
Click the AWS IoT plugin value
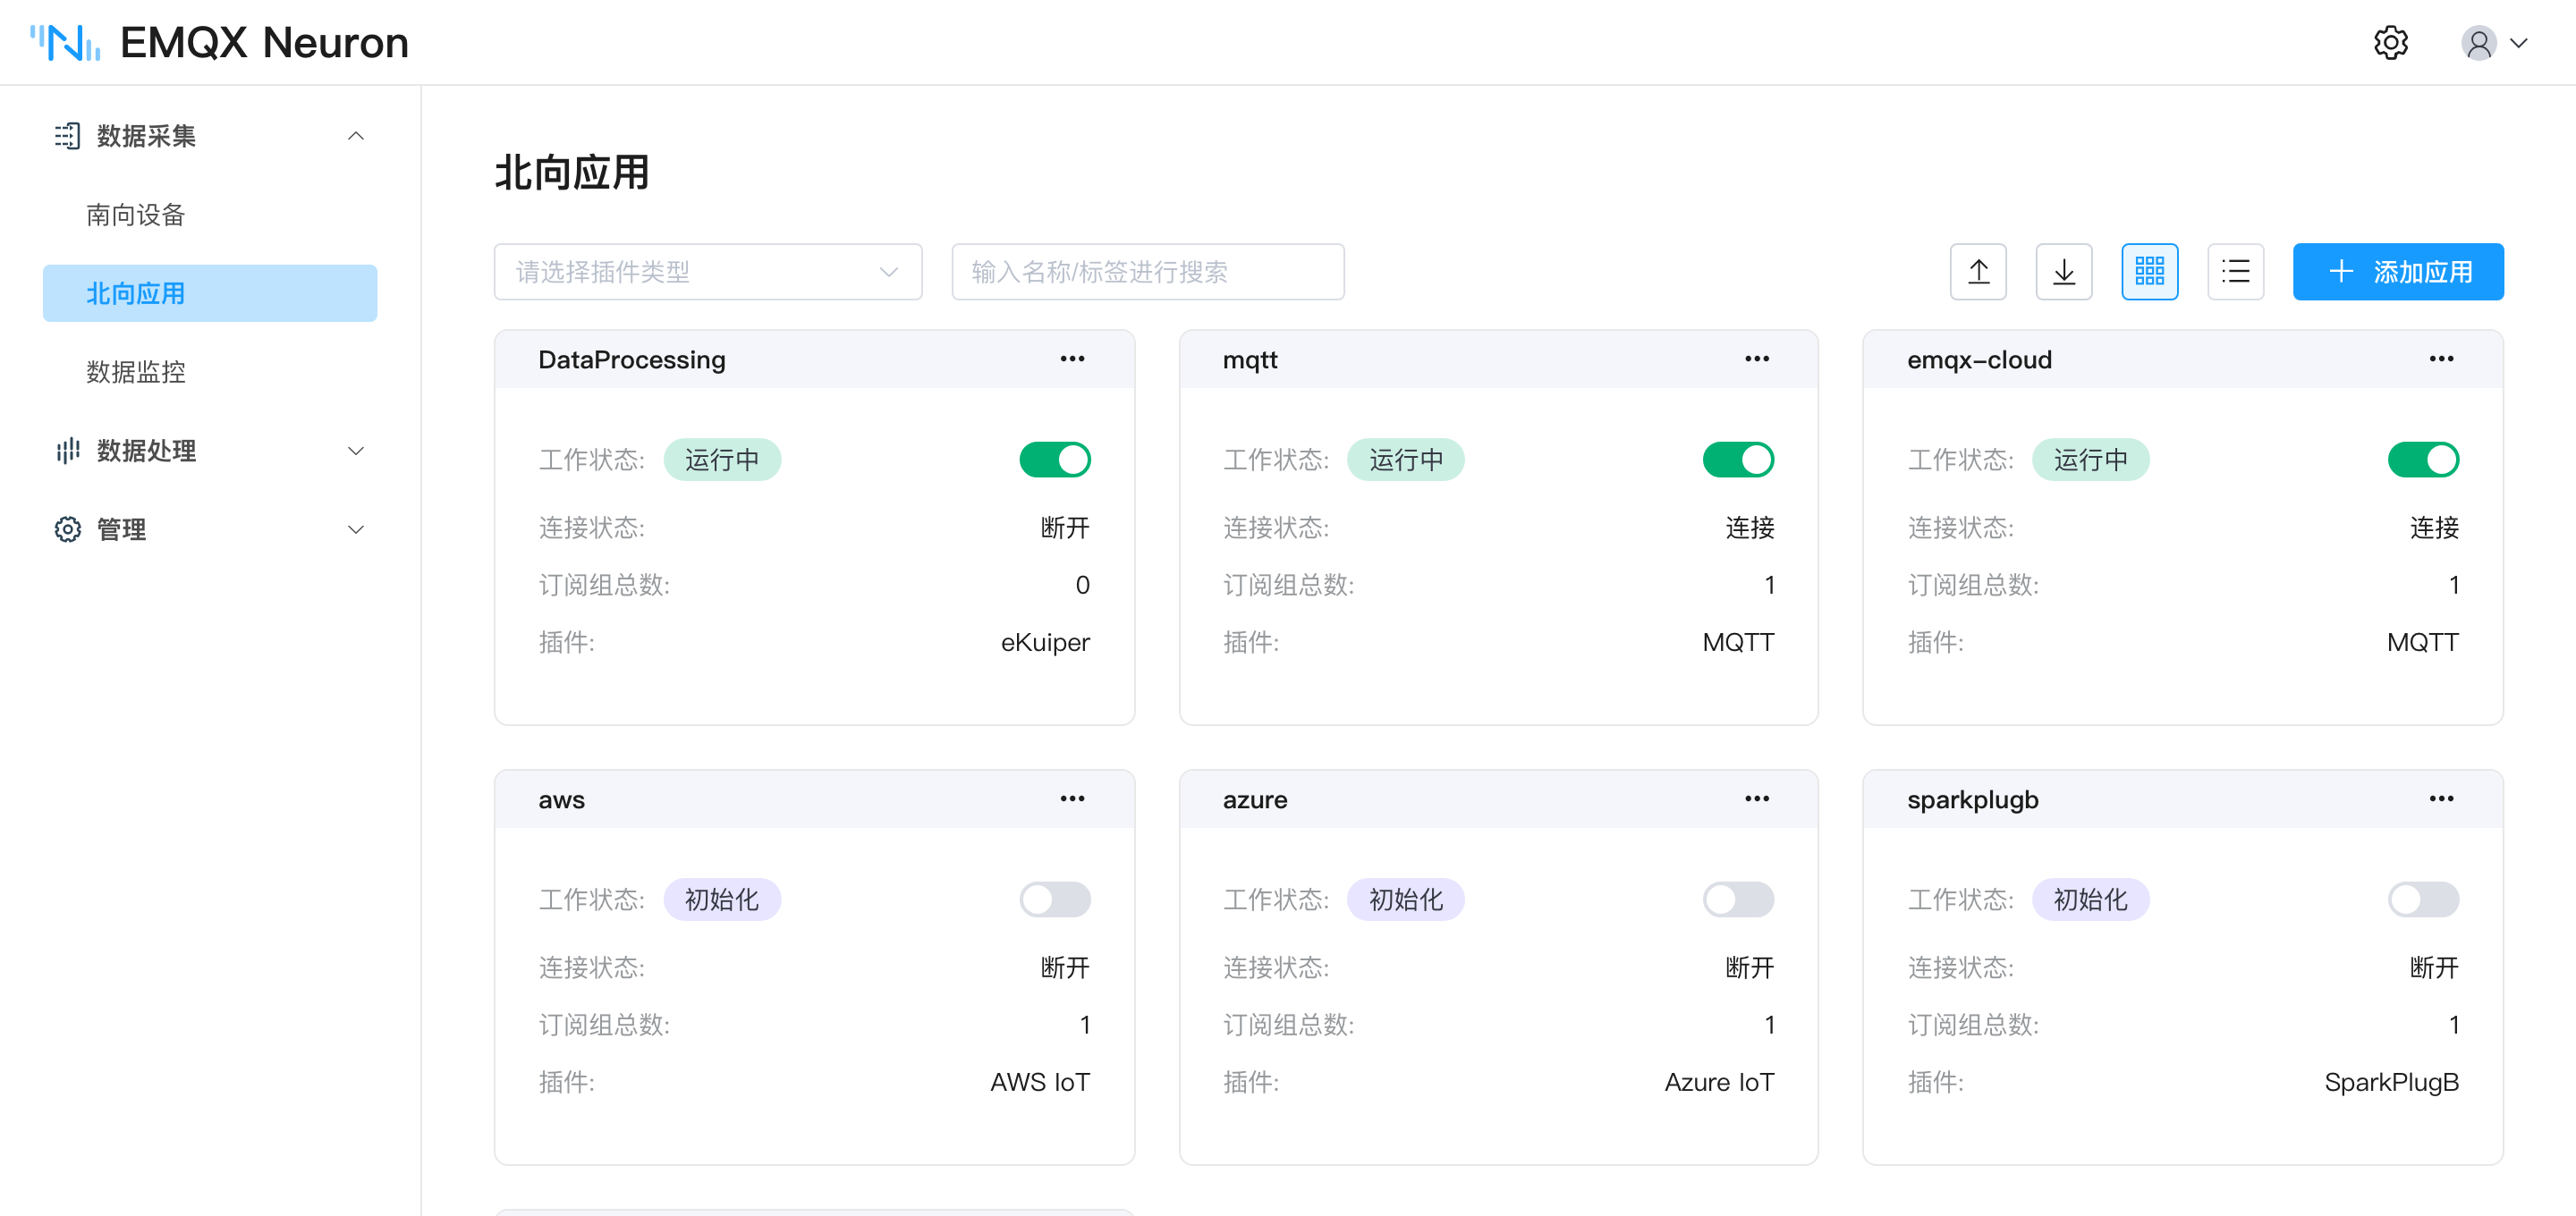click(1040, 1082)
